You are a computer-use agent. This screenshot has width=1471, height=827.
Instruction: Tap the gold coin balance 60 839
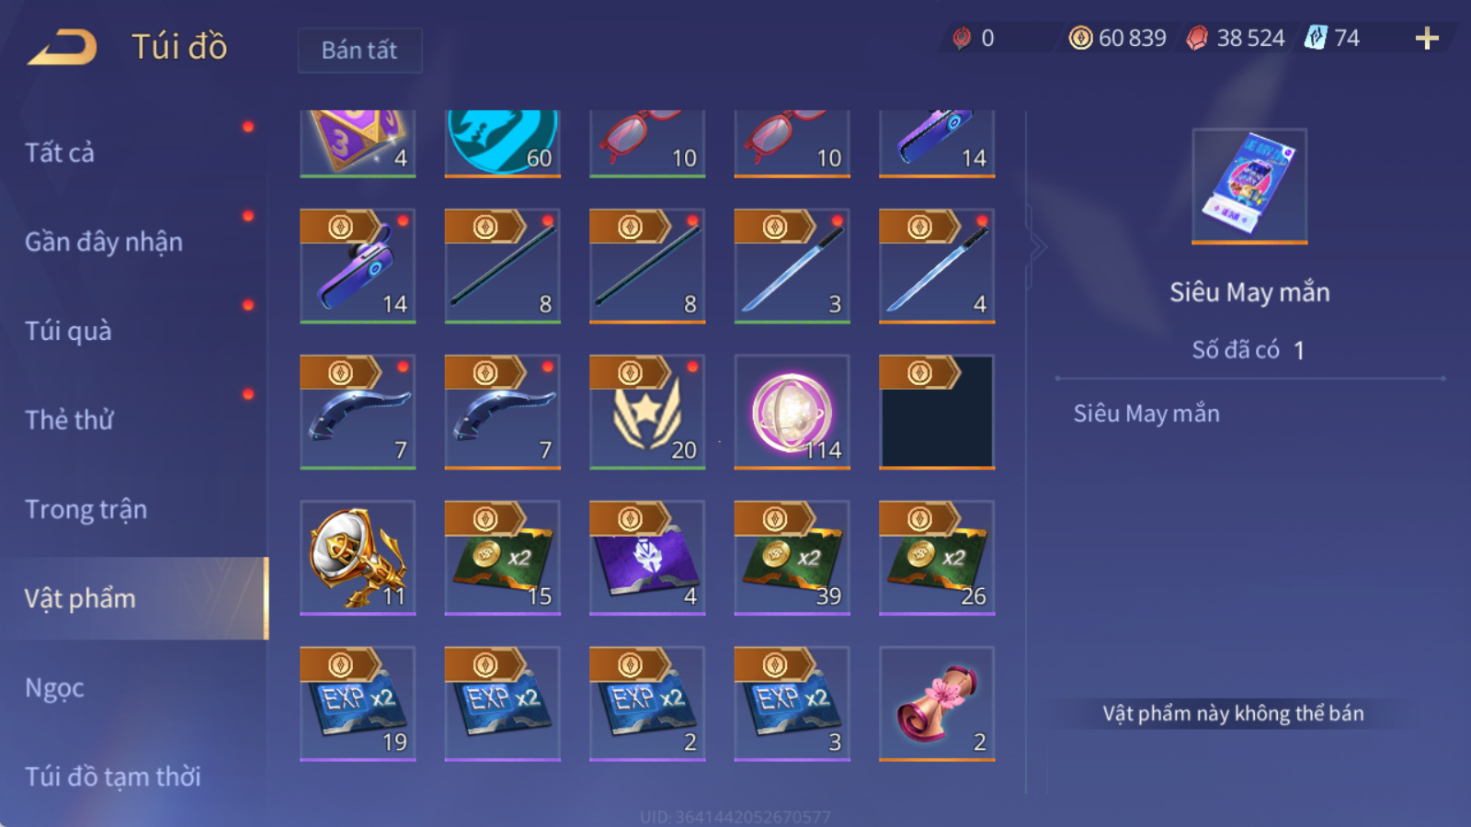1117,38
